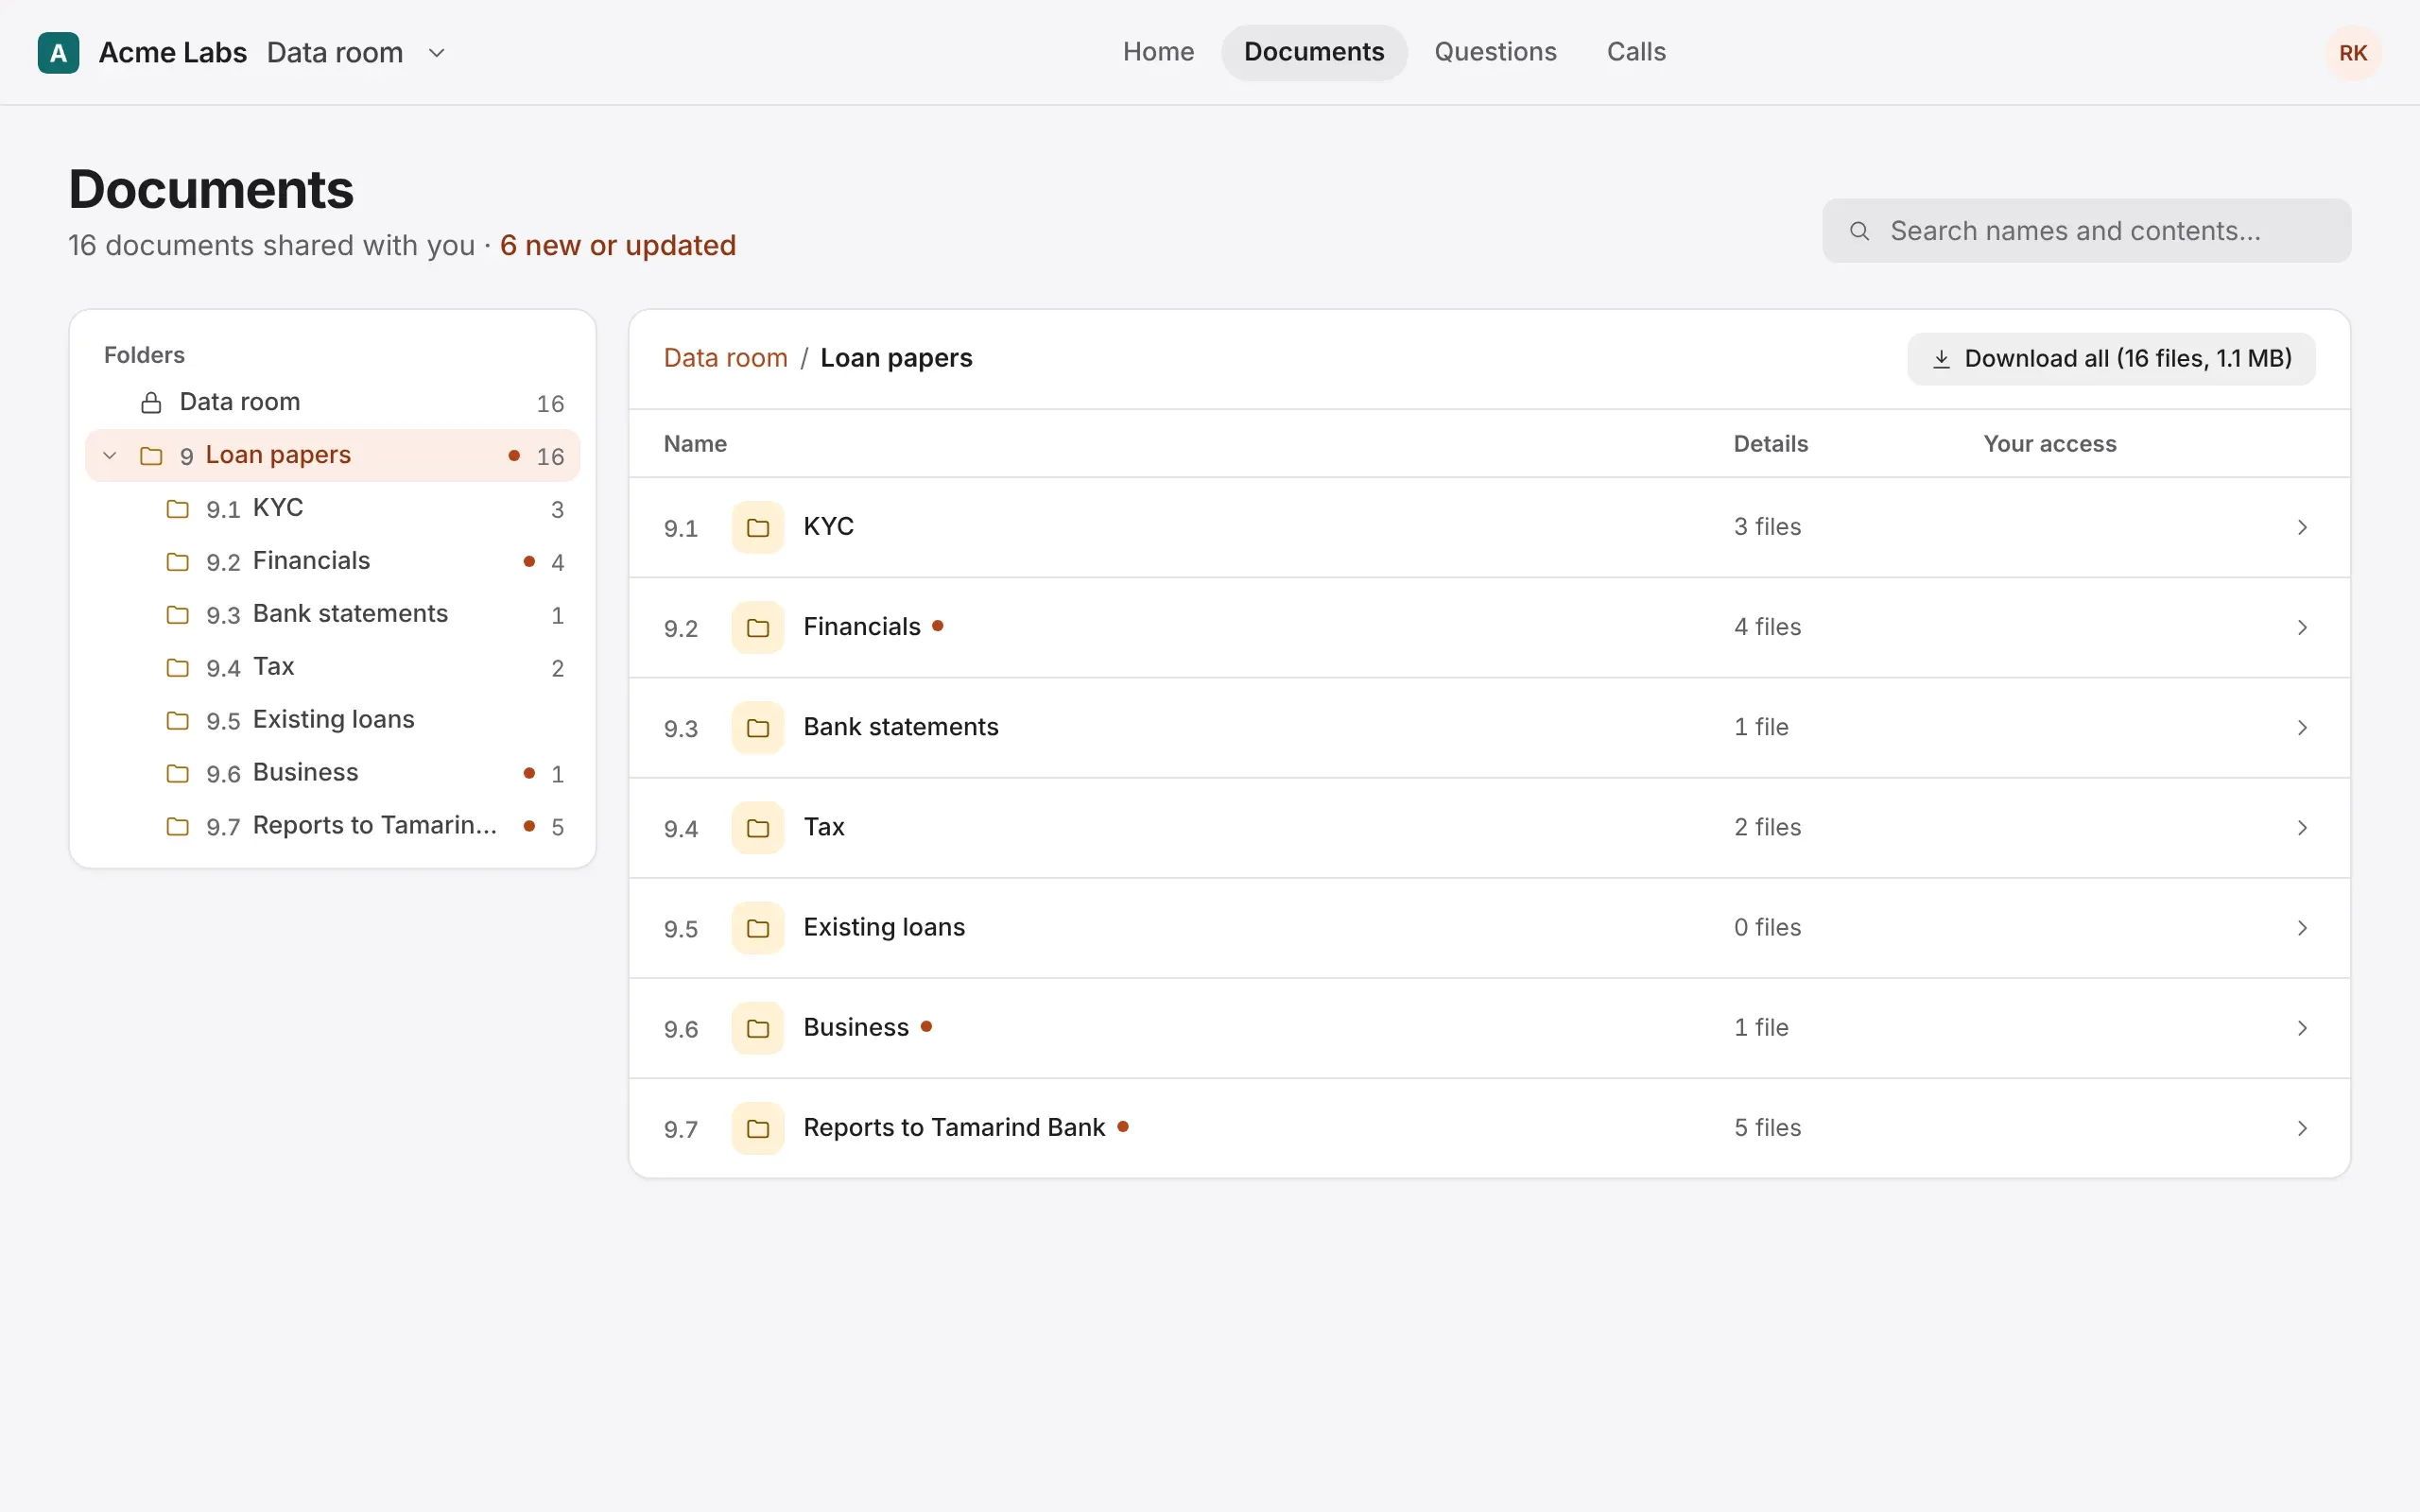The height and width of the screenshot is (1512, 2420).
Task: Click the Name column header
Action: point(695,444)
